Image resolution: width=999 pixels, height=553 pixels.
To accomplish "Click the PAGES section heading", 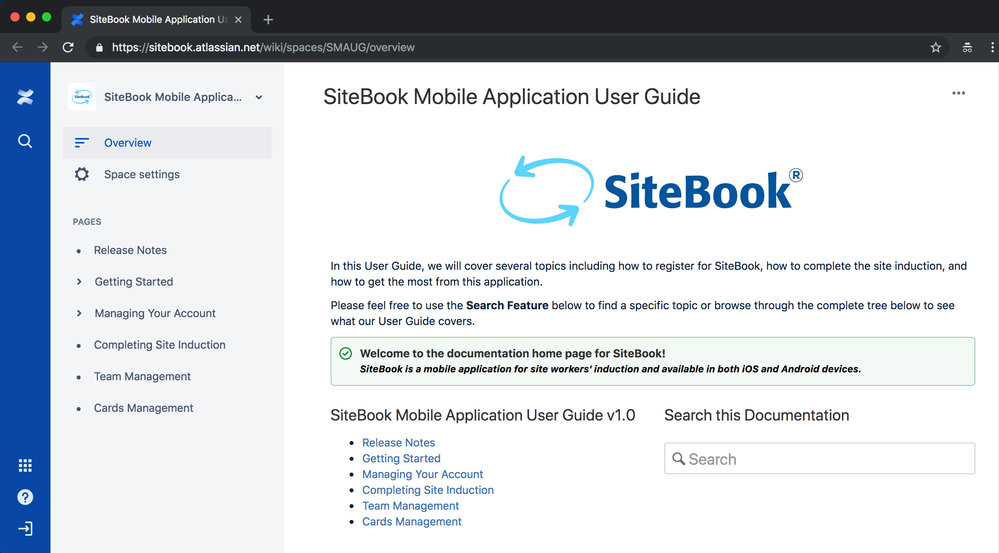I will (87, 222).
